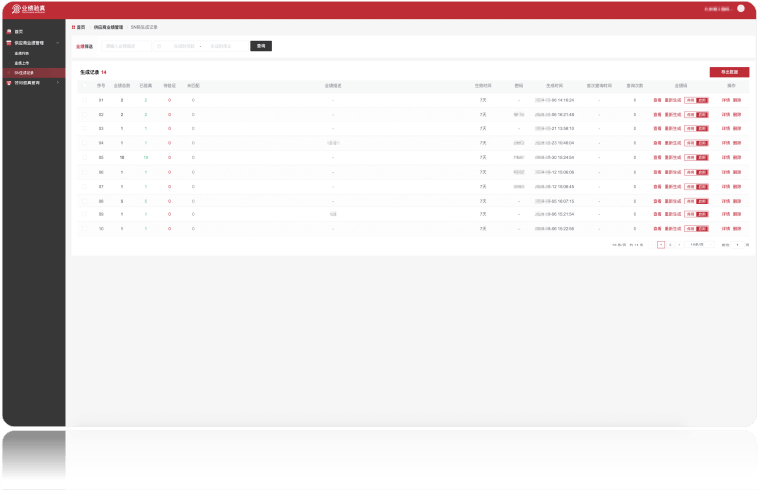The height and width of the screenshot is (490, 761).
Task: Toggle the enable/disable switch in row 10
Action: 696,229
